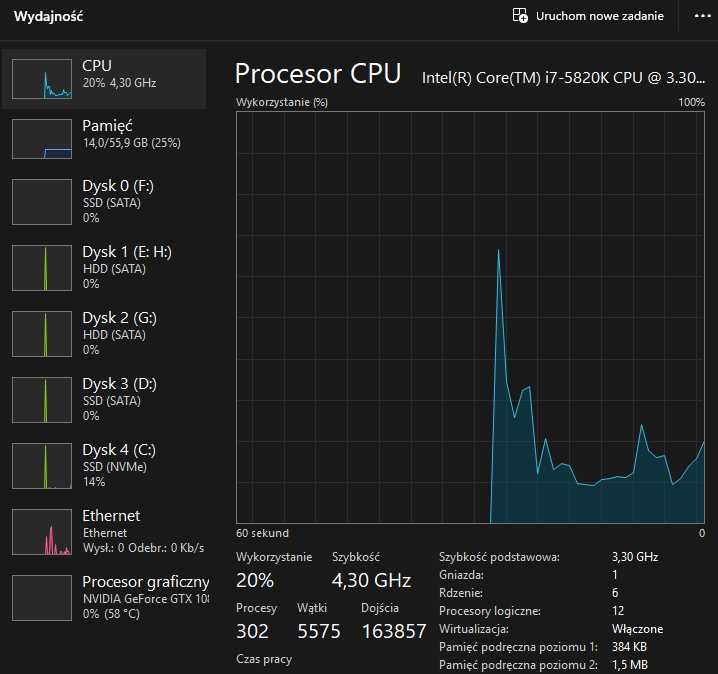718x674 pixels.
Task: Click the CPU usage graph area
Action: pyautogui.click(x=470, y=317)
